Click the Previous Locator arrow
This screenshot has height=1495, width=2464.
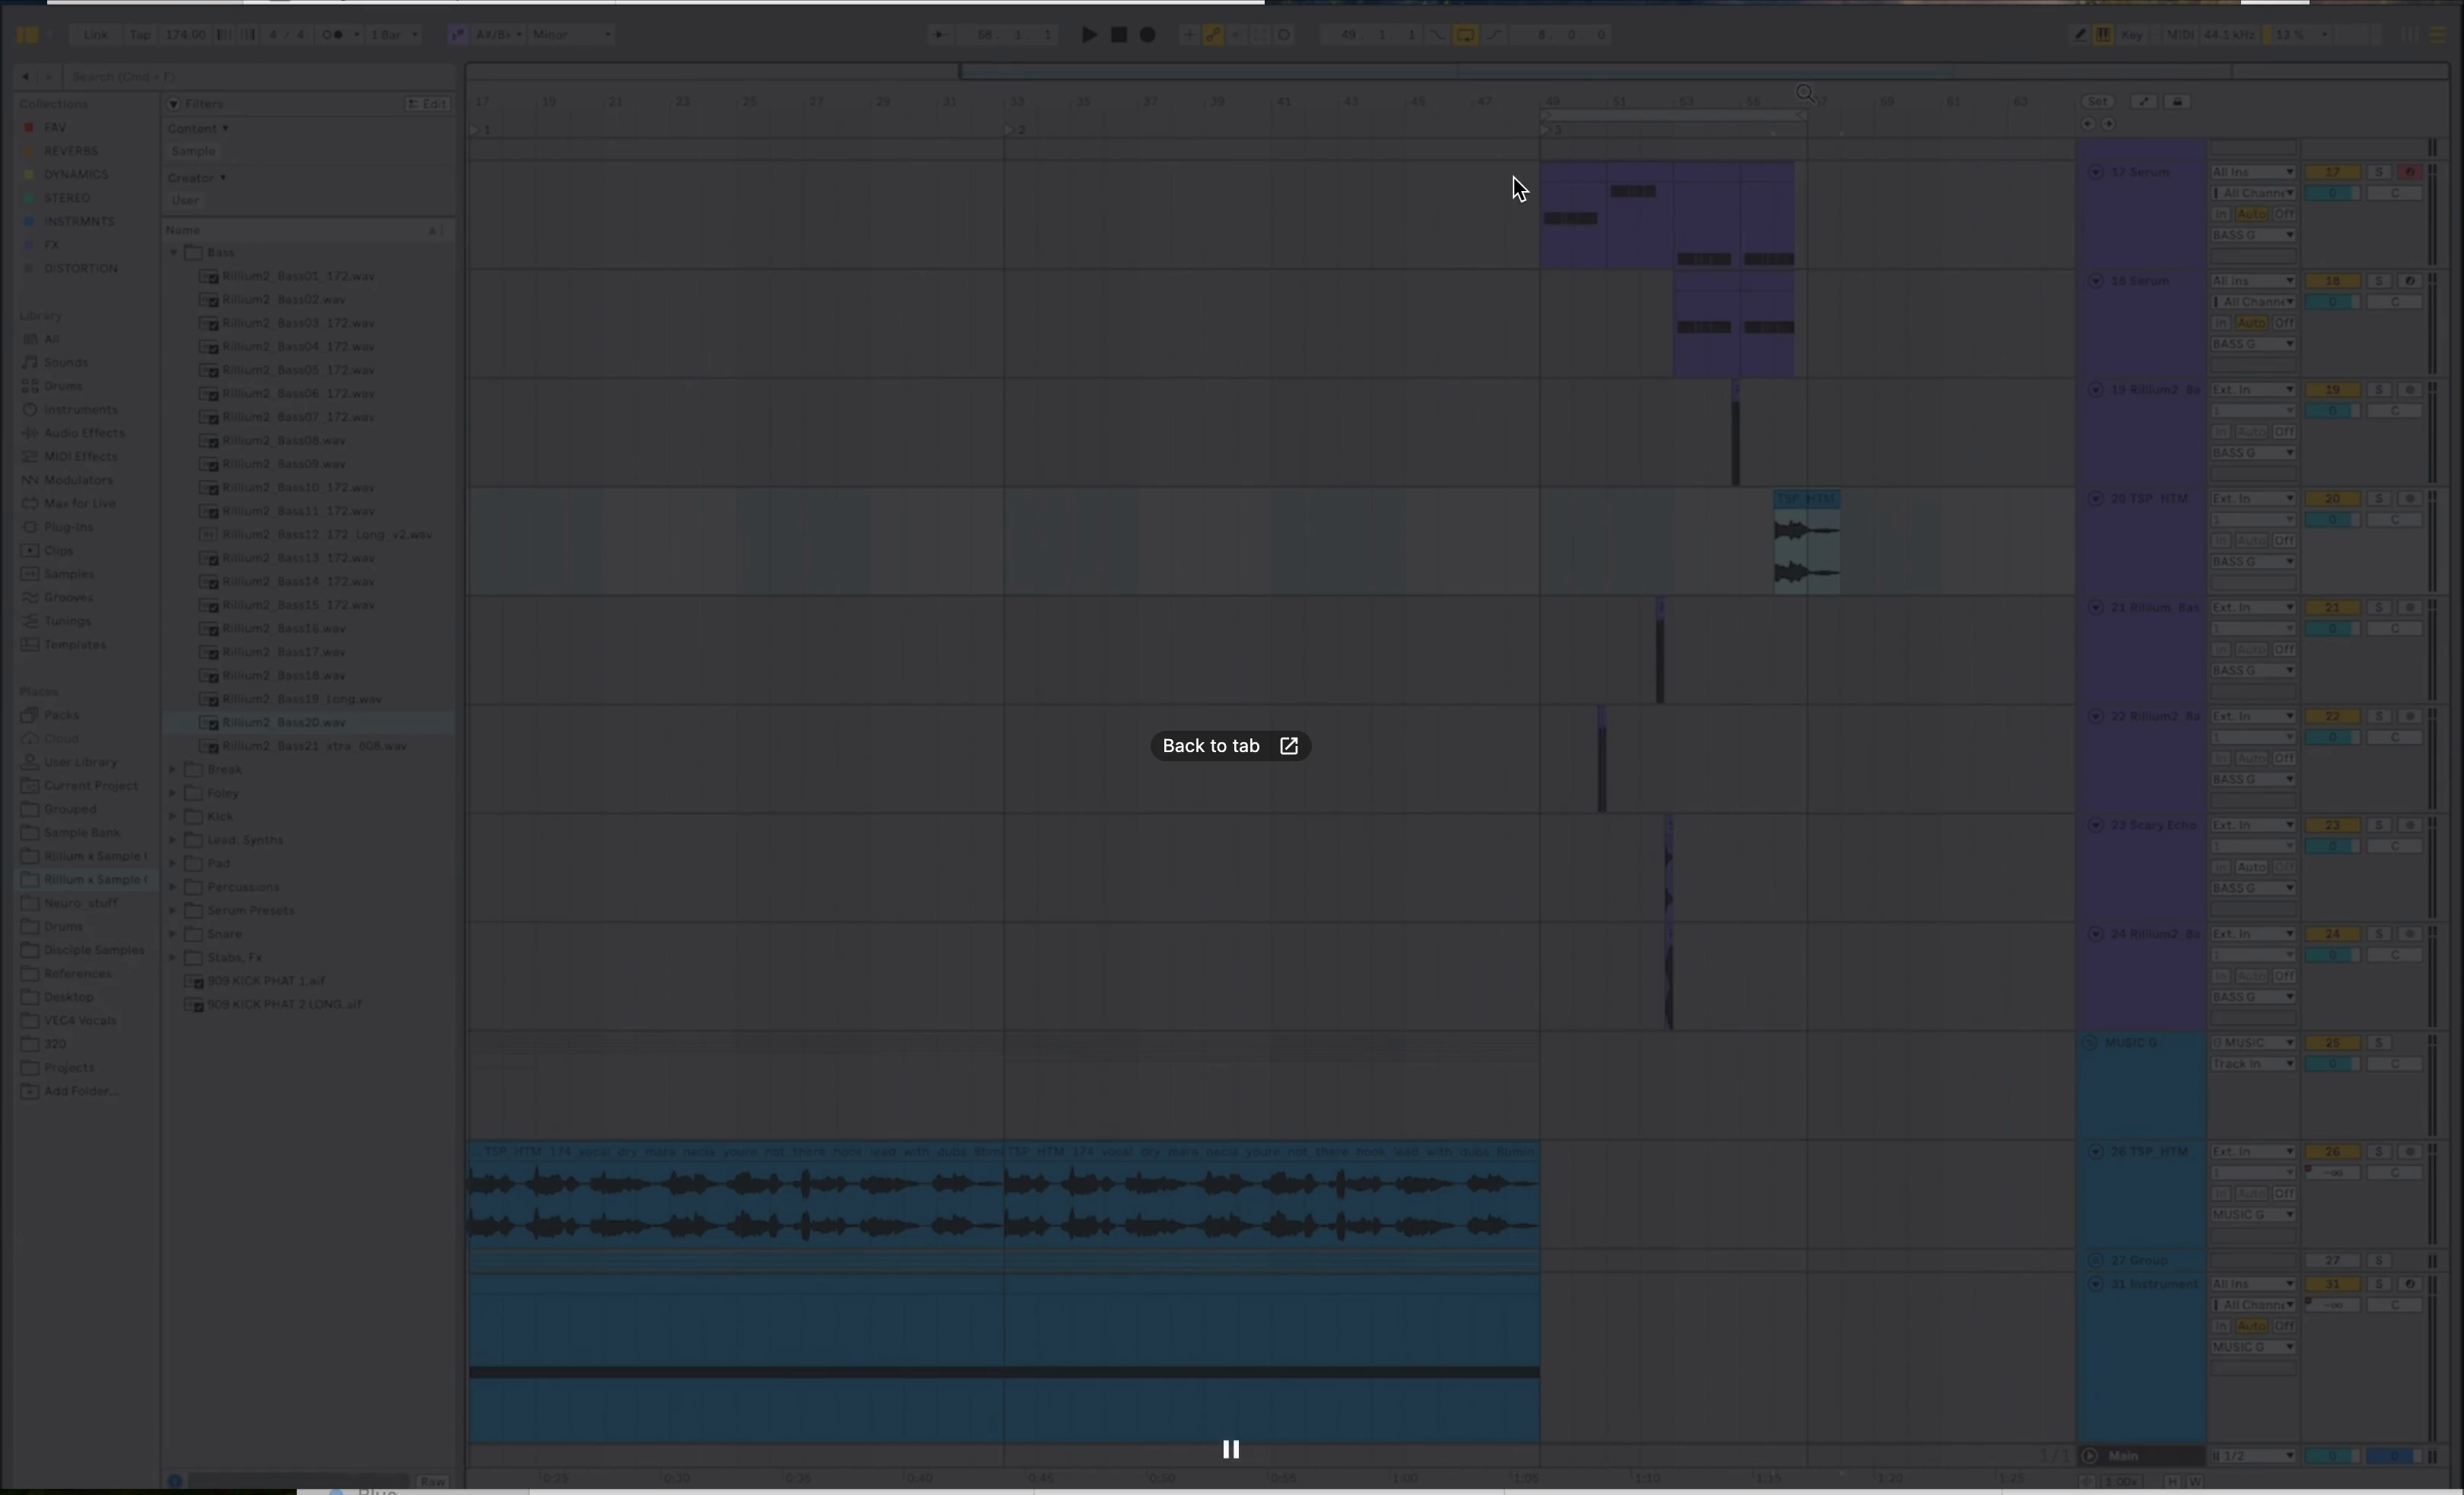pos(2087,124)
